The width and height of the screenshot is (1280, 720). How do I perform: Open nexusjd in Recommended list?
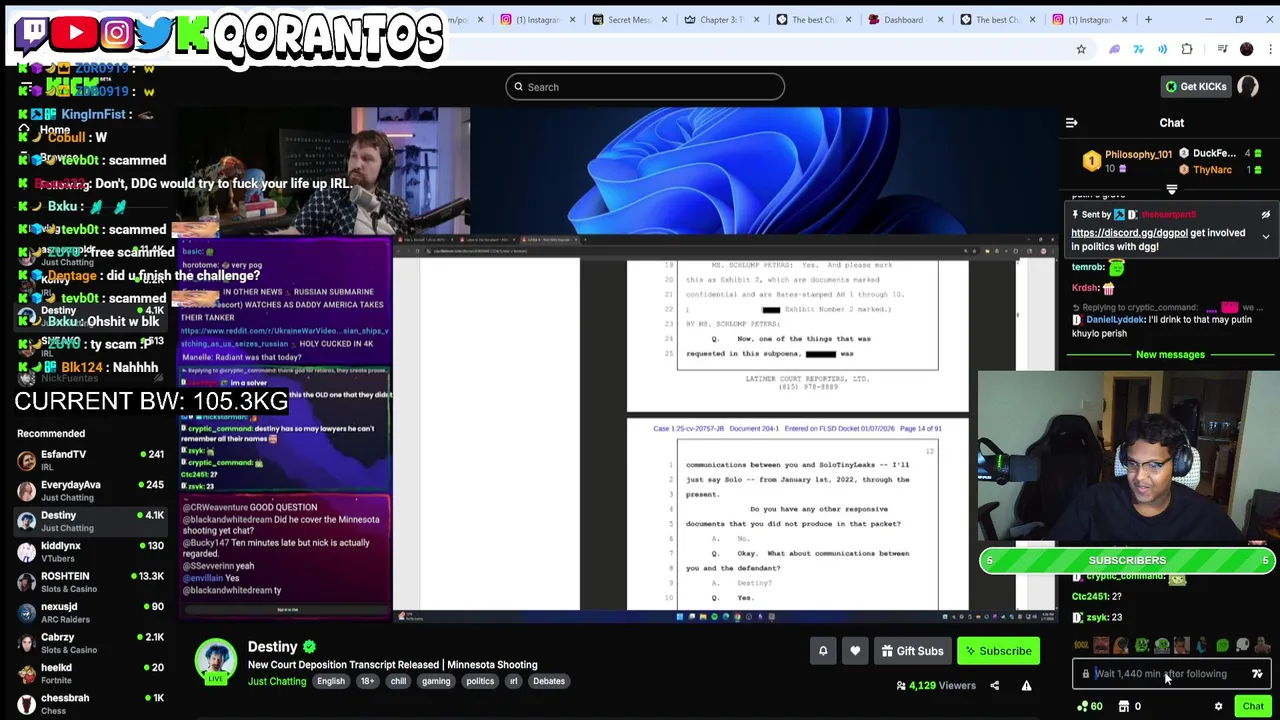point(90,613)
